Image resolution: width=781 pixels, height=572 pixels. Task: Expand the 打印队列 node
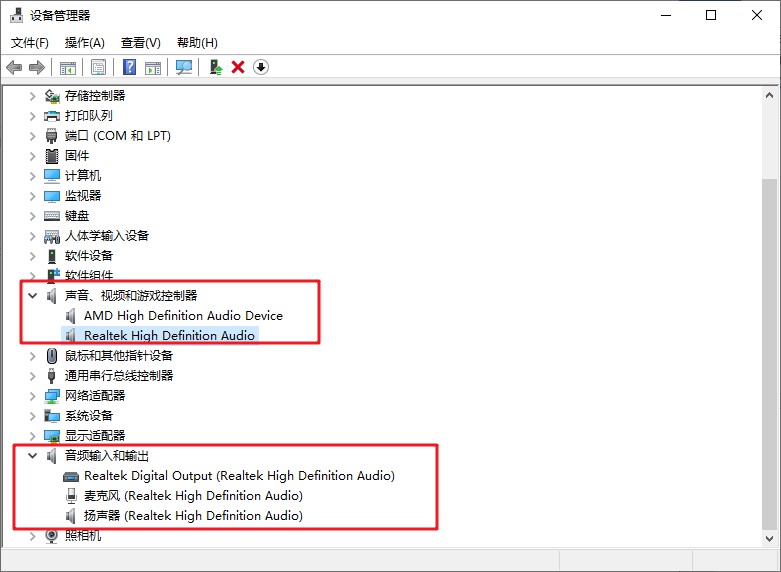click(x=32, y=116)
